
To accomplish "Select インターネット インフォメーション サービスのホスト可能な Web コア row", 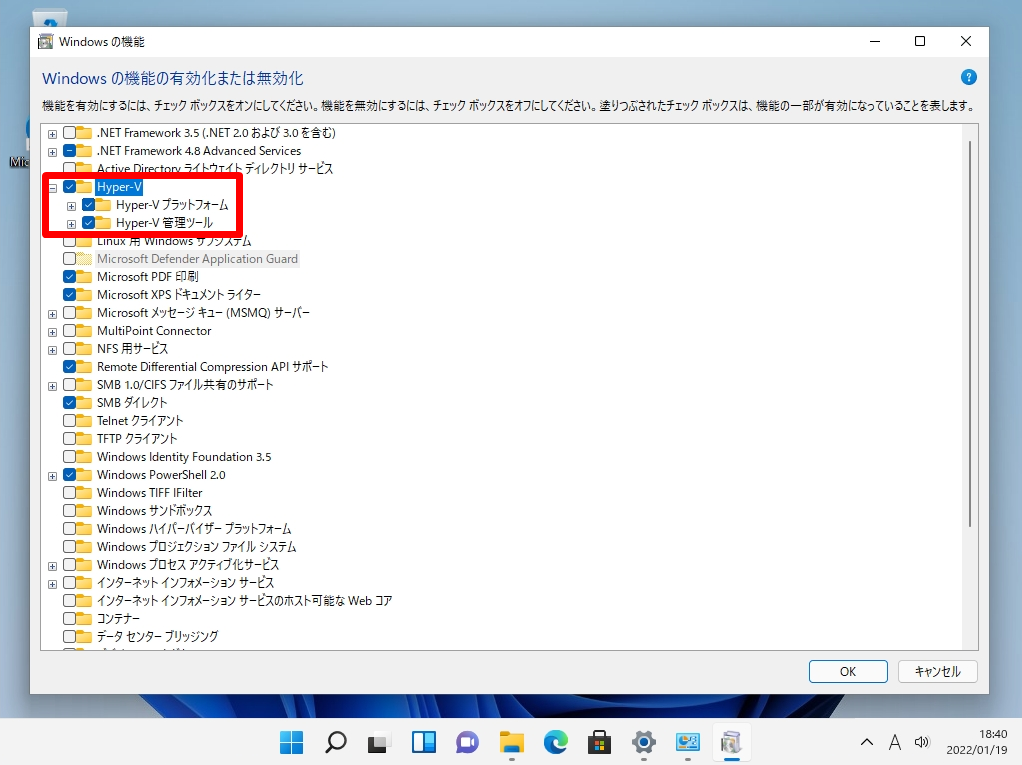I will 244,601.
